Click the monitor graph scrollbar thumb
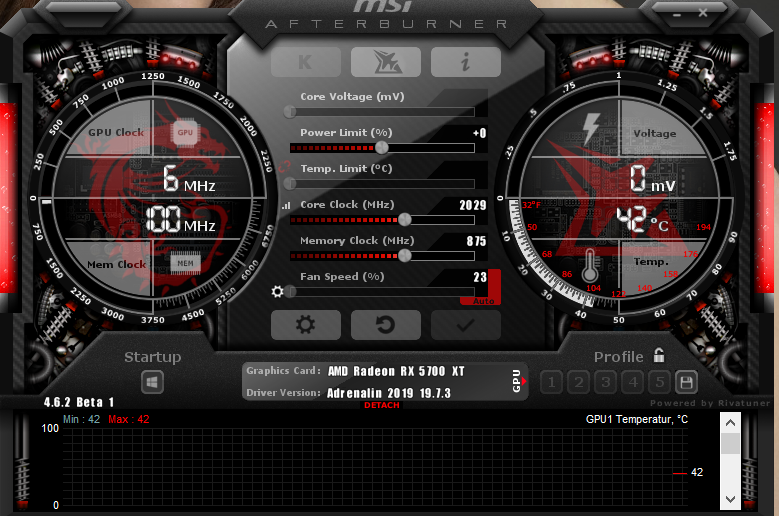Screen dimensions: 779x516 point(730,443)
